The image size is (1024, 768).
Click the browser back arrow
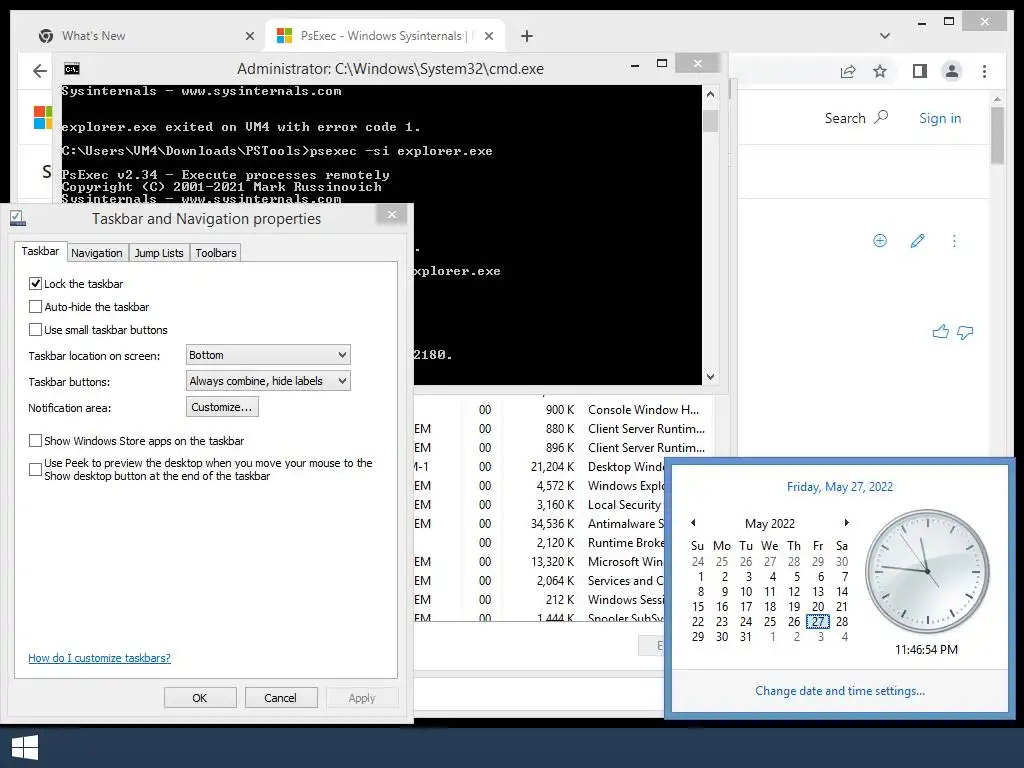[40, 71]
